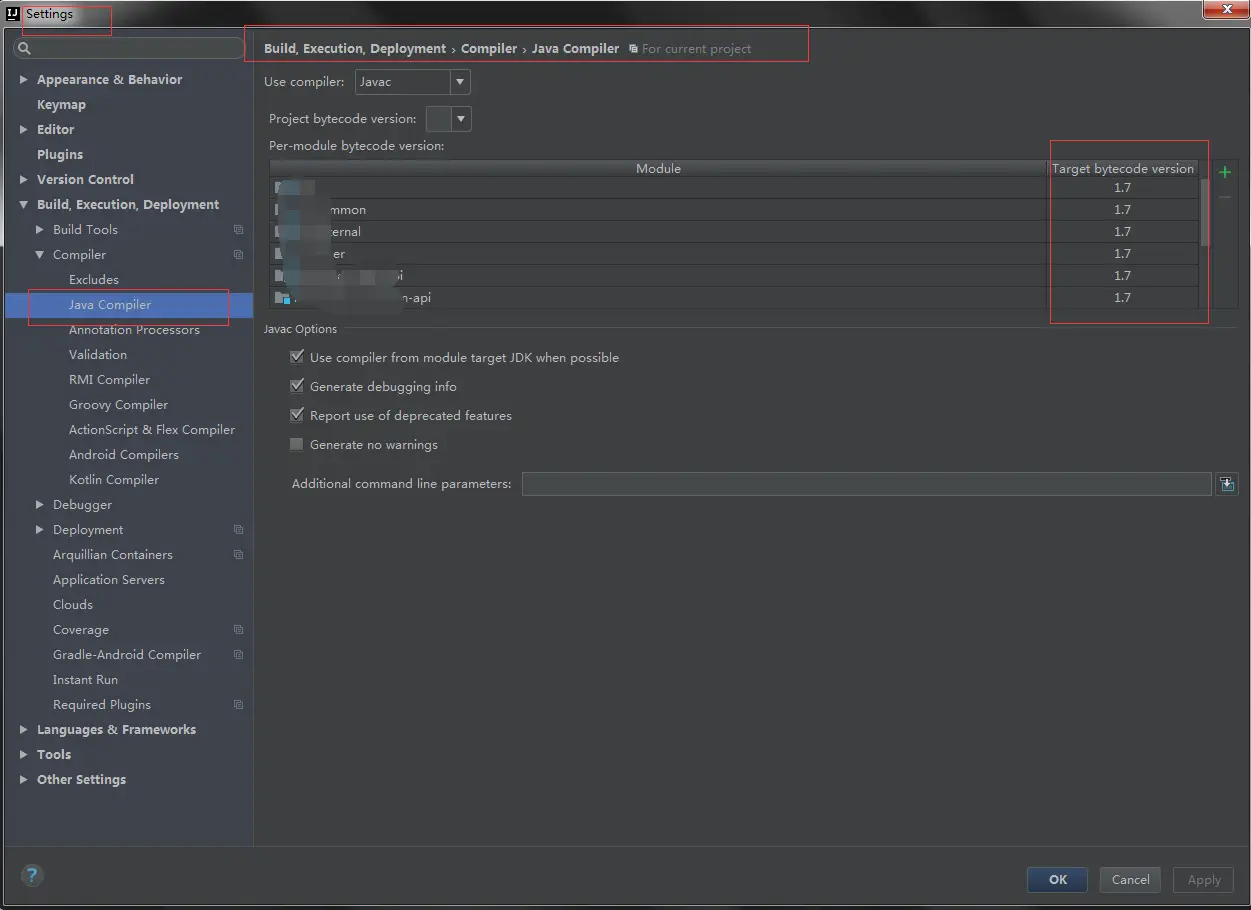The image size is (1251, 910).
Task: Enable Generate no warnings checkbox
Action: (x=296, y=444)
